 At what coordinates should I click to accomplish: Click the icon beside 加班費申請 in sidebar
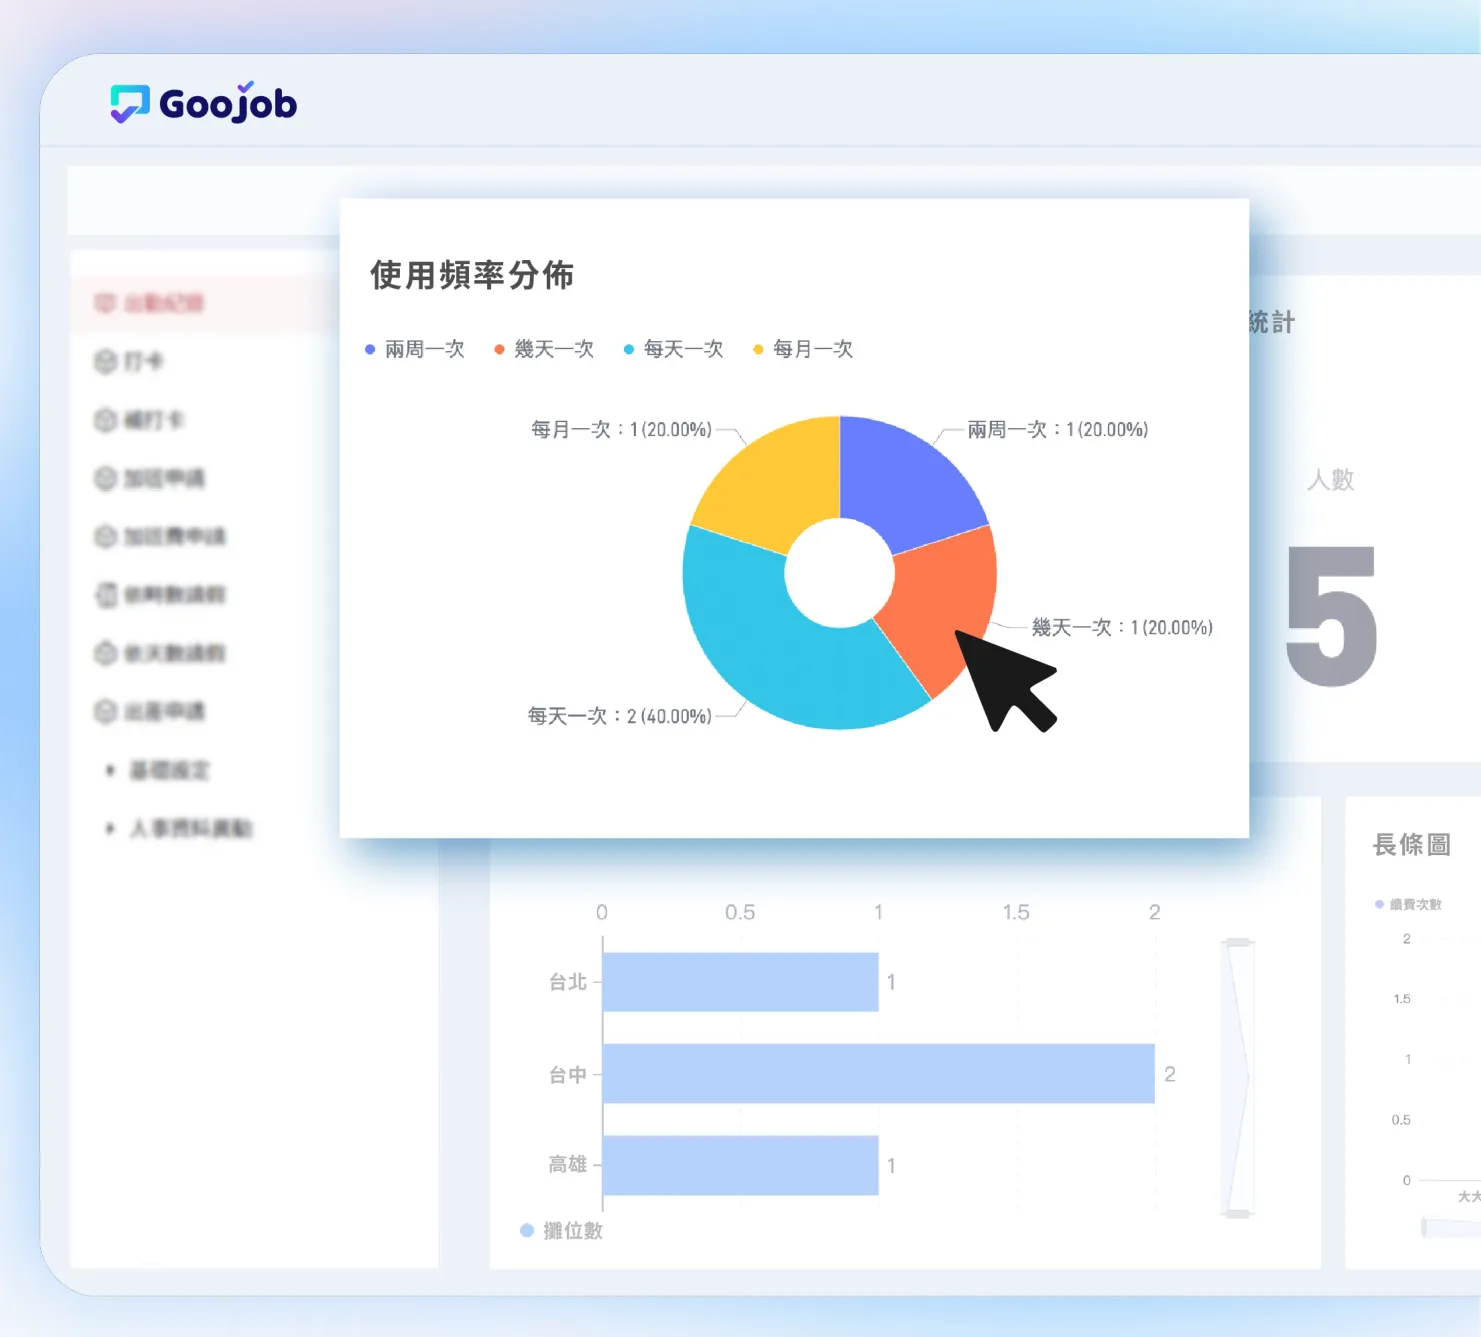[x=105, y=537]
